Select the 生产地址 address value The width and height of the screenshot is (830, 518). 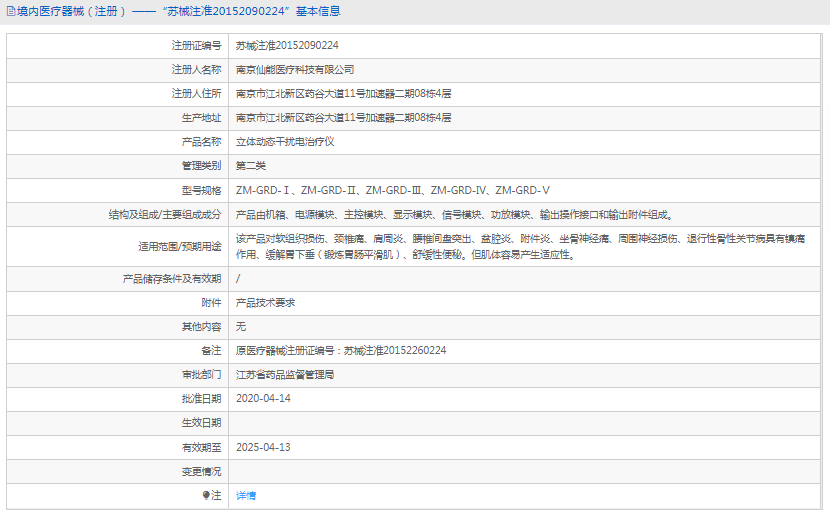click(344, 117)
